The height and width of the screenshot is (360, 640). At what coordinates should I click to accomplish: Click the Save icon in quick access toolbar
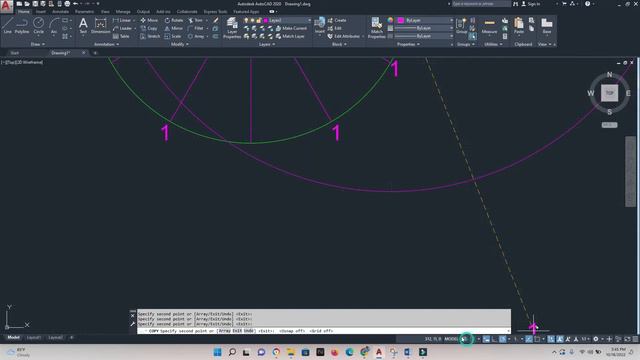coord(35,4)
